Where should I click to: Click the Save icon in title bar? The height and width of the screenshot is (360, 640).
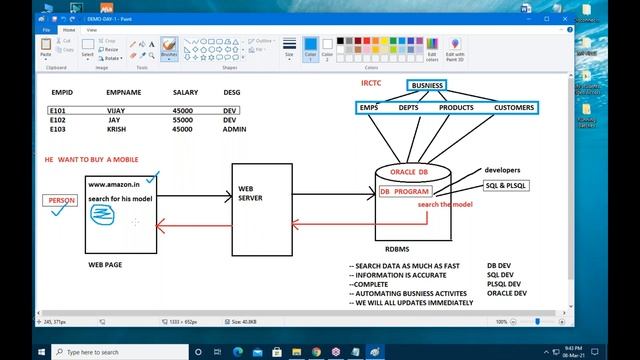[54, 19]
